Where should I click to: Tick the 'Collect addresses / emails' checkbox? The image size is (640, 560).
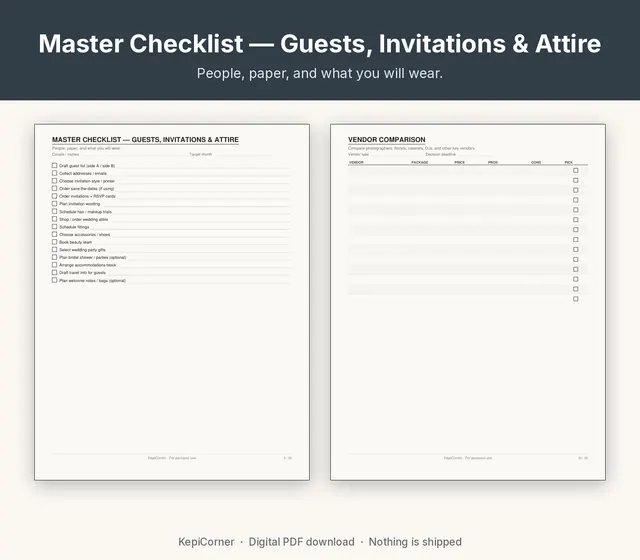pyautogui.click(x=54, y=173)
